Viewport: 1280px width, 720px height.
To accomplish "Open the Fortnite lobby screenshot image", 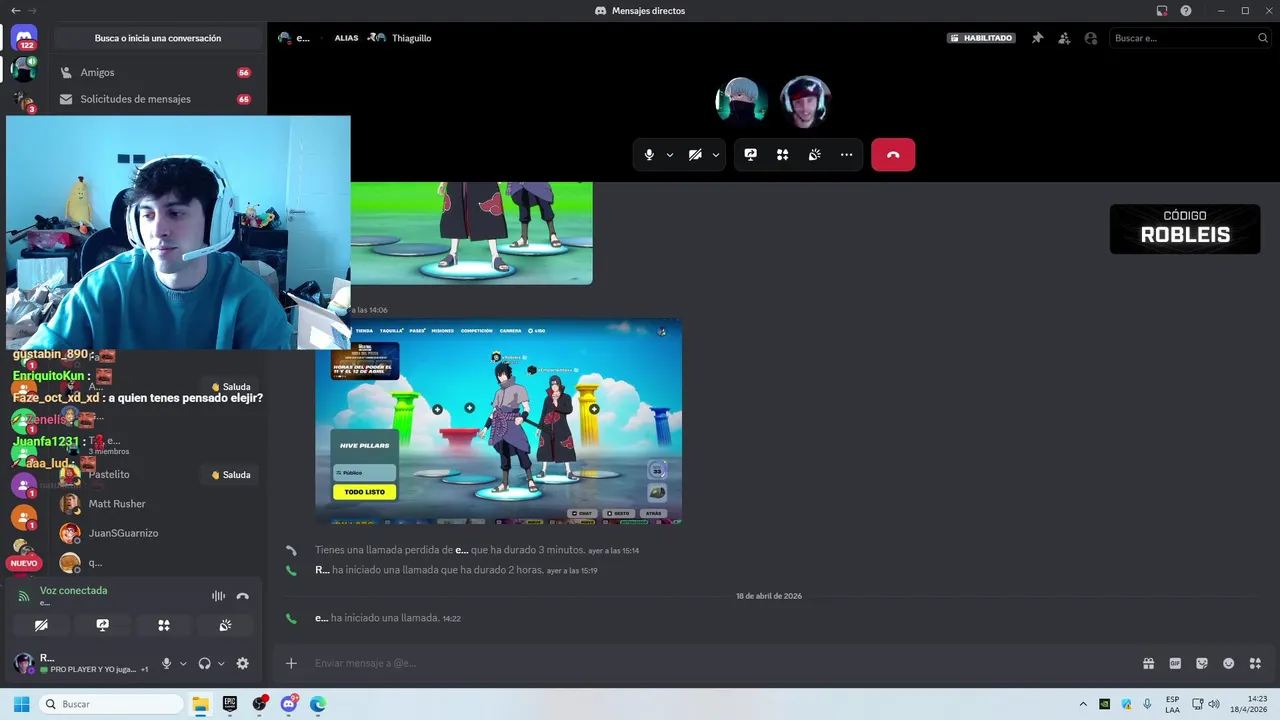I will pos(499,421).
